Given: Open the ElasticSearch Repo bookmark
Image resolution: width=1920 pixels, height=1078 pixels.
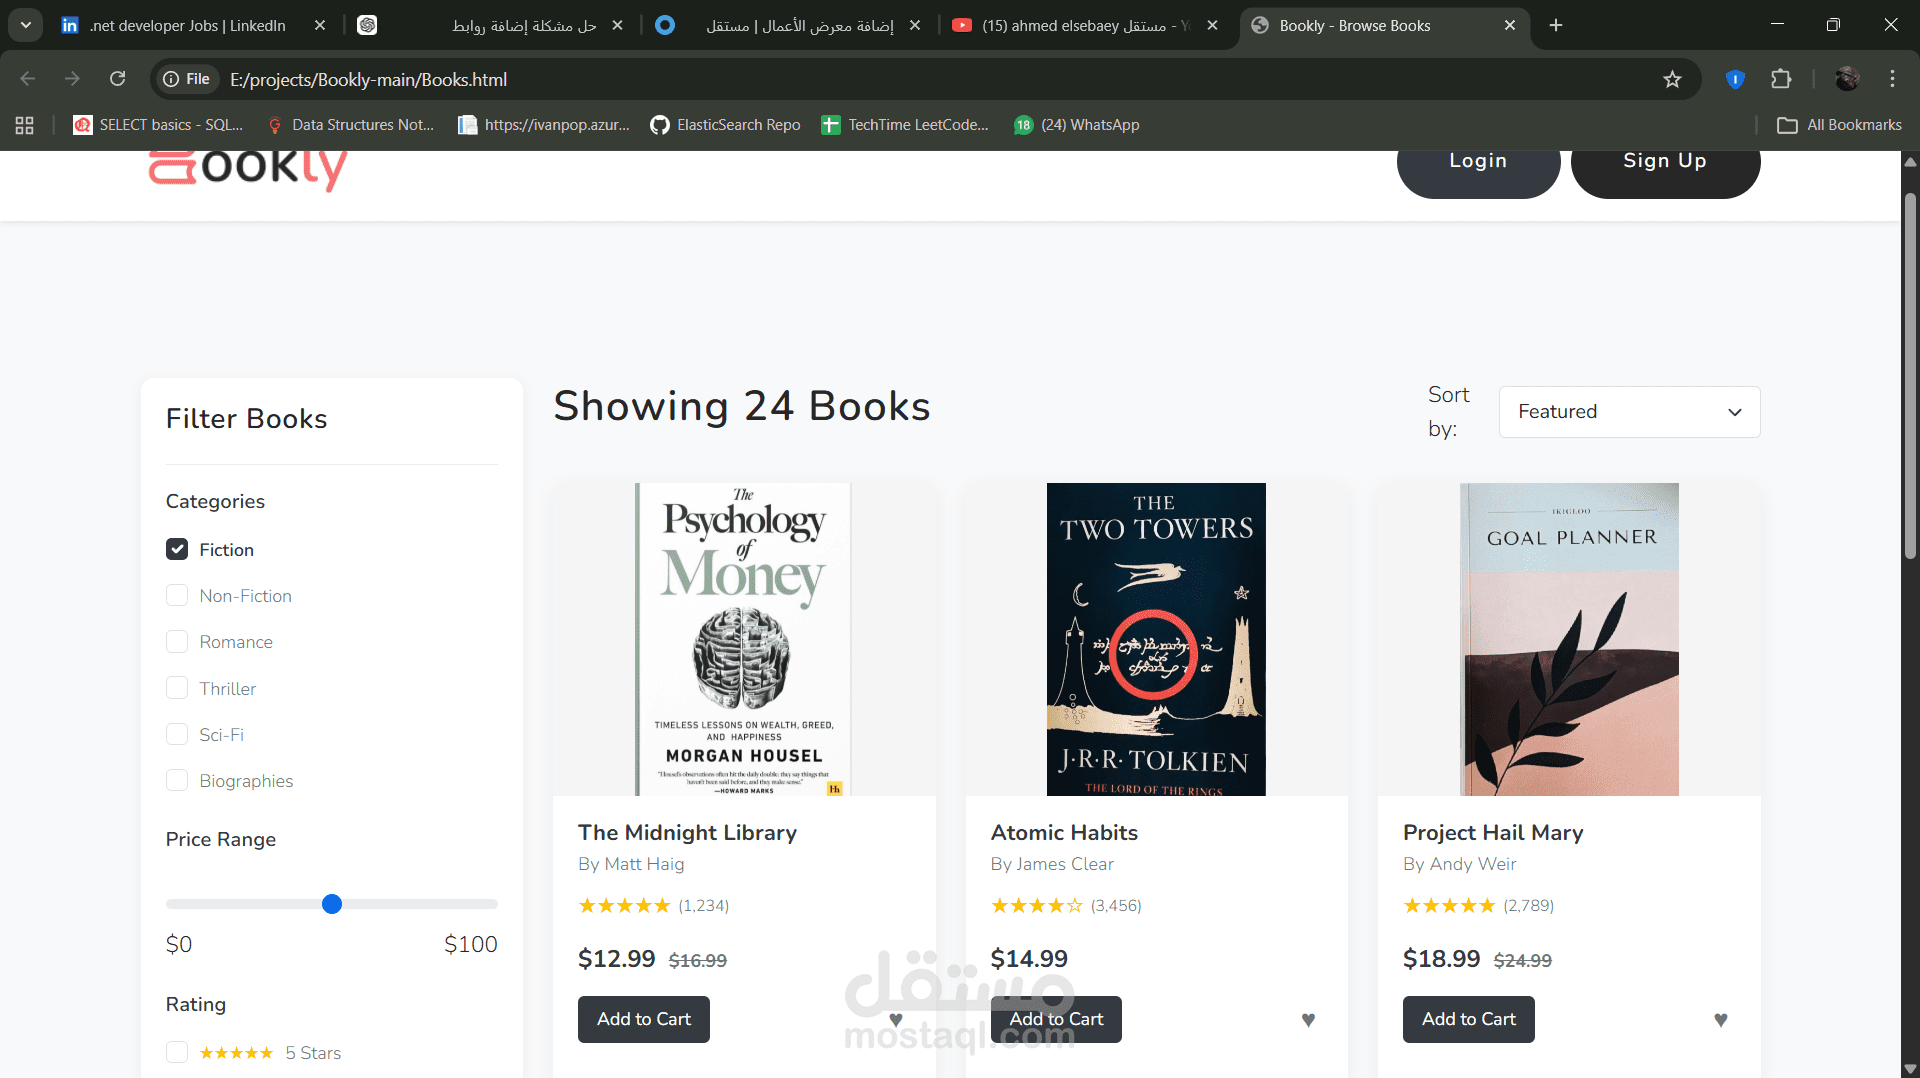Looking at the screenshot, I should tap(725, 124).
